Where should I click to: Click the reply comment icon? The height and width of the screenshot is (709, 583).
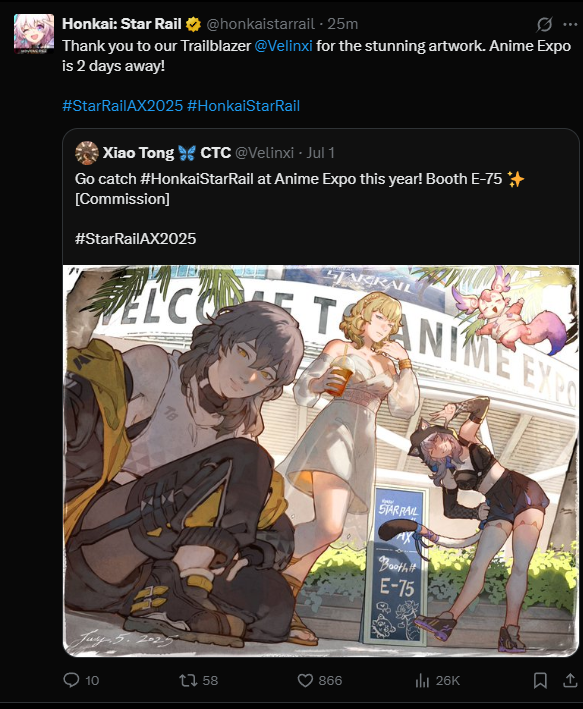(x=71, y=680)
